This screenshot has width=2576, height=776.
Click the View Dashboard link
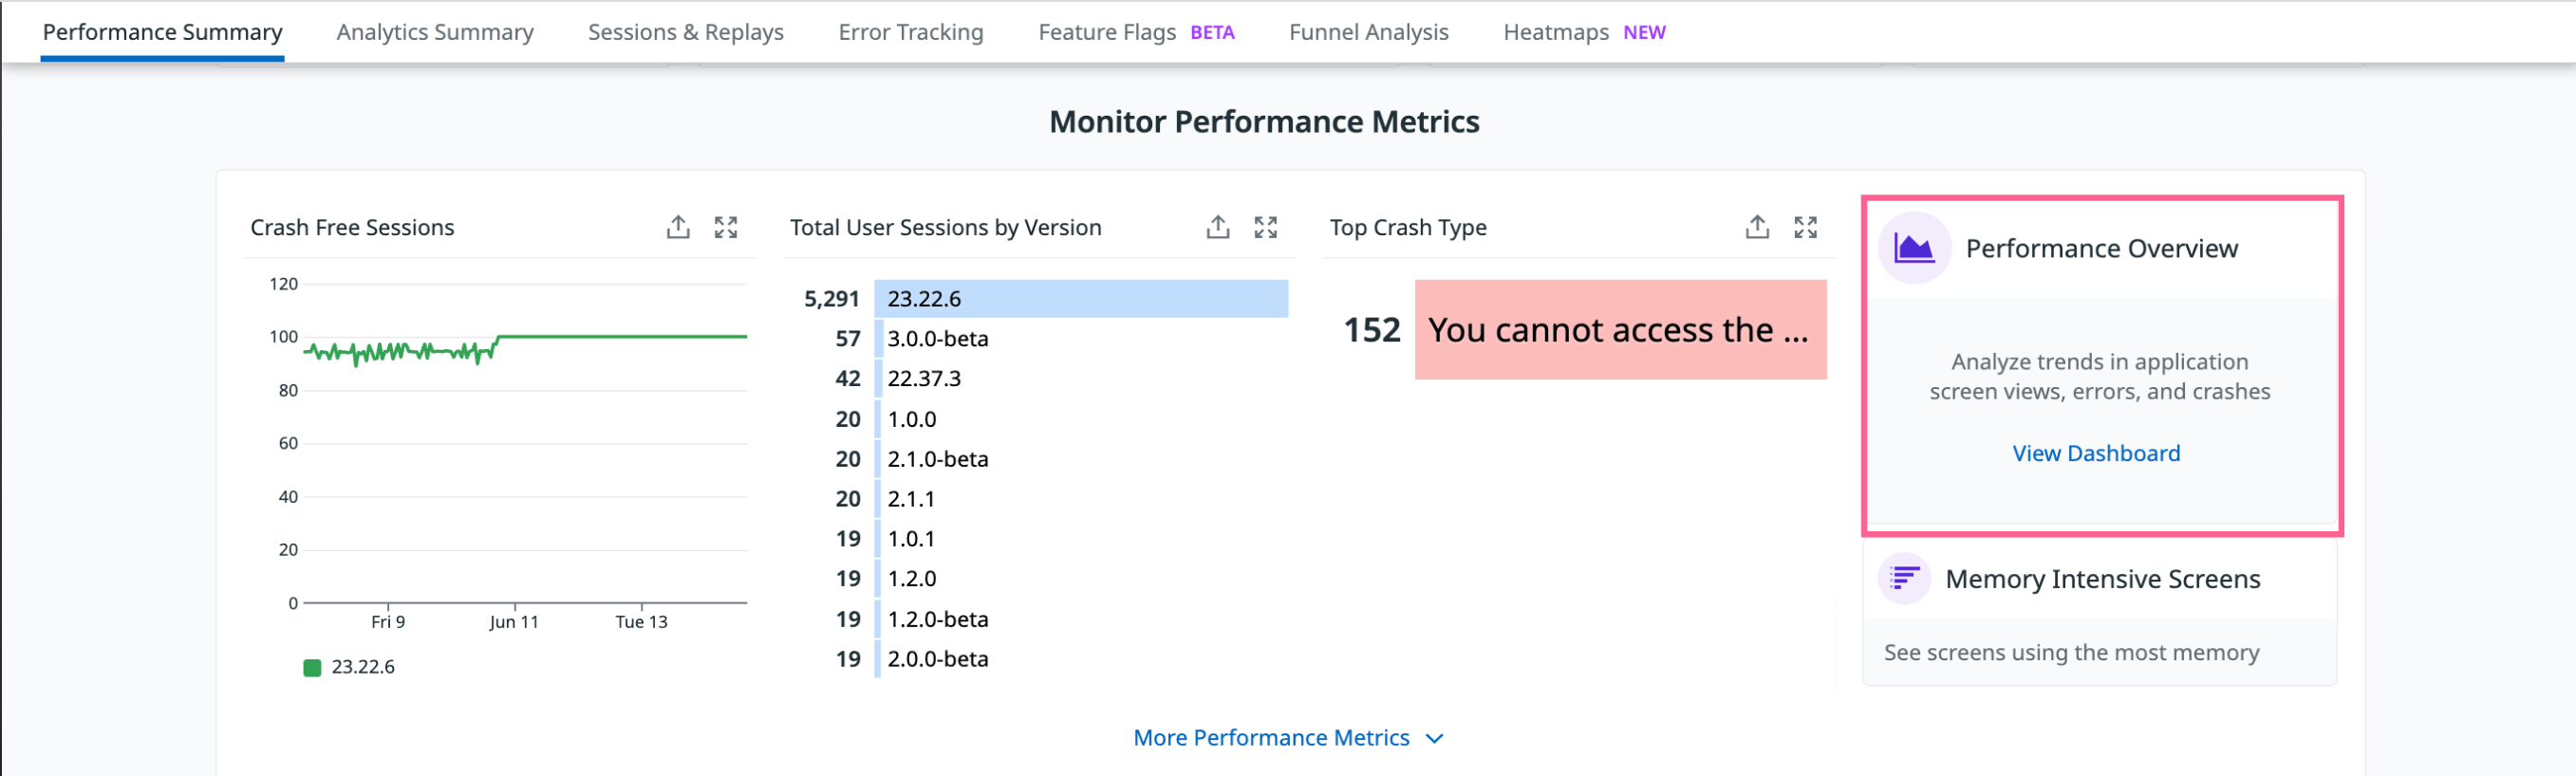coord(2095,453)
